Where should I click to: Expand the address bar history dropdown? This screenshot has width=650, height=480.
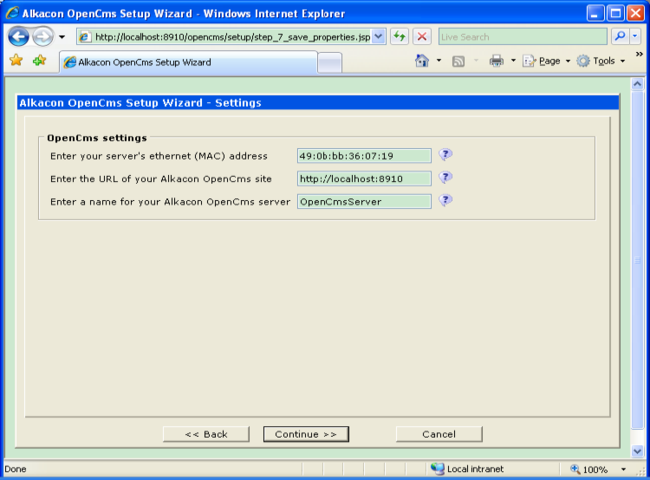point(378,36)
